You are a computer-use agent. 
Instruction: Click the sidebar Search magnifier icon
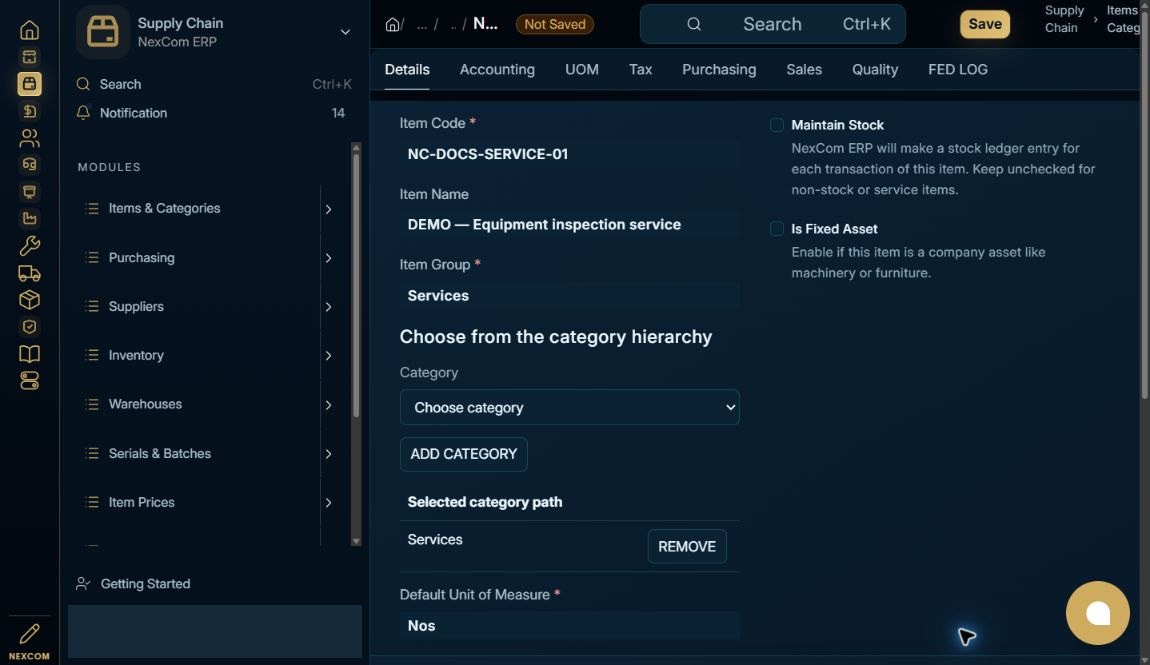tap(83, 84)
